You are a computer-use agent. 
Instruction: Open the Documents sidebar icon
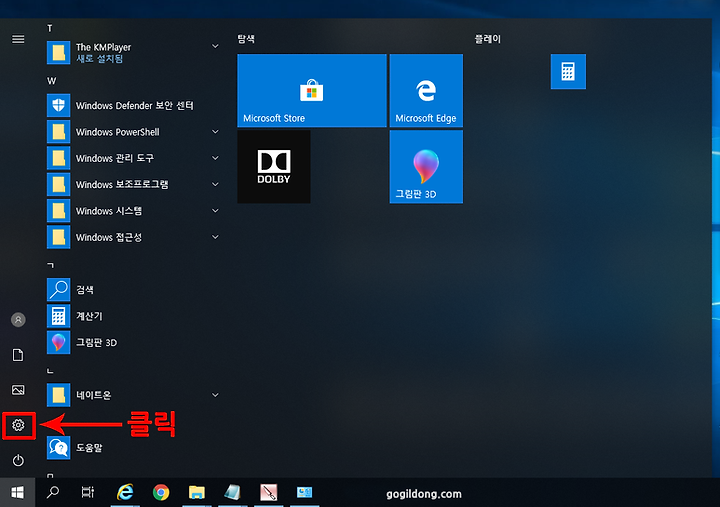[18, 355]
